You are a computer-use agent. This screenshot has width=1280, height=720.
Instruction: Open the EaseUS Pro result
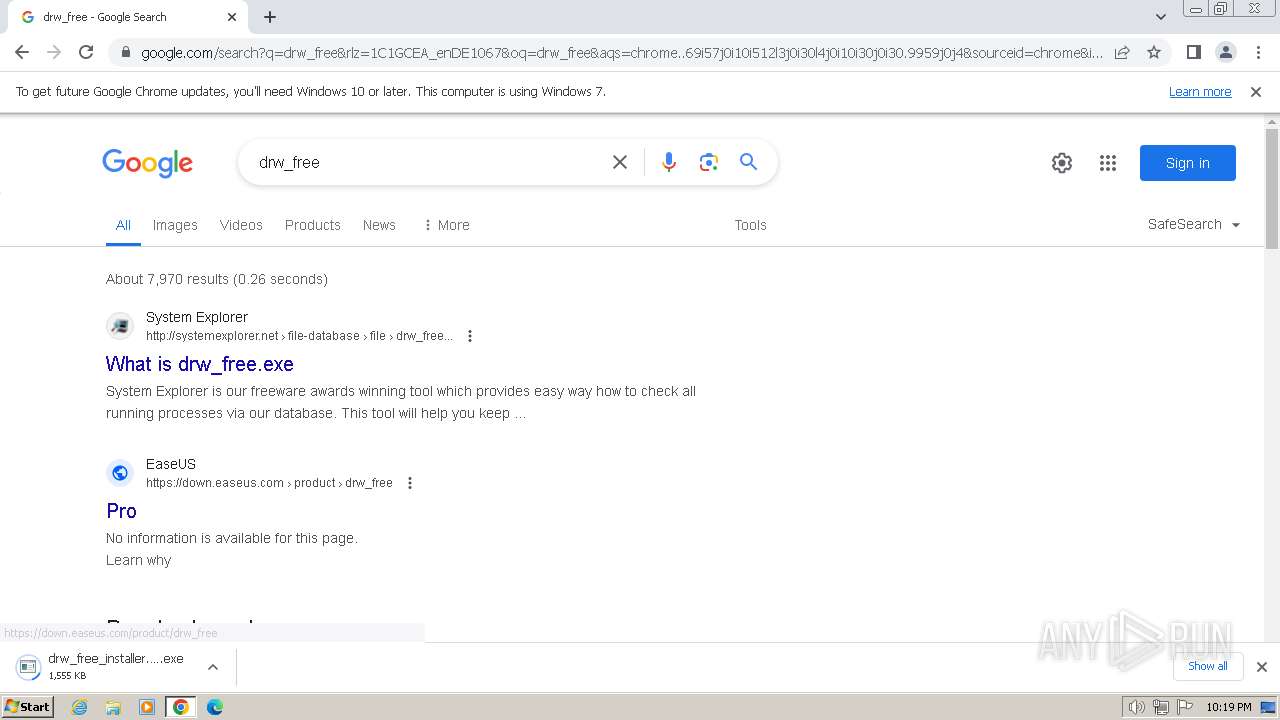[x=121, y=511]
